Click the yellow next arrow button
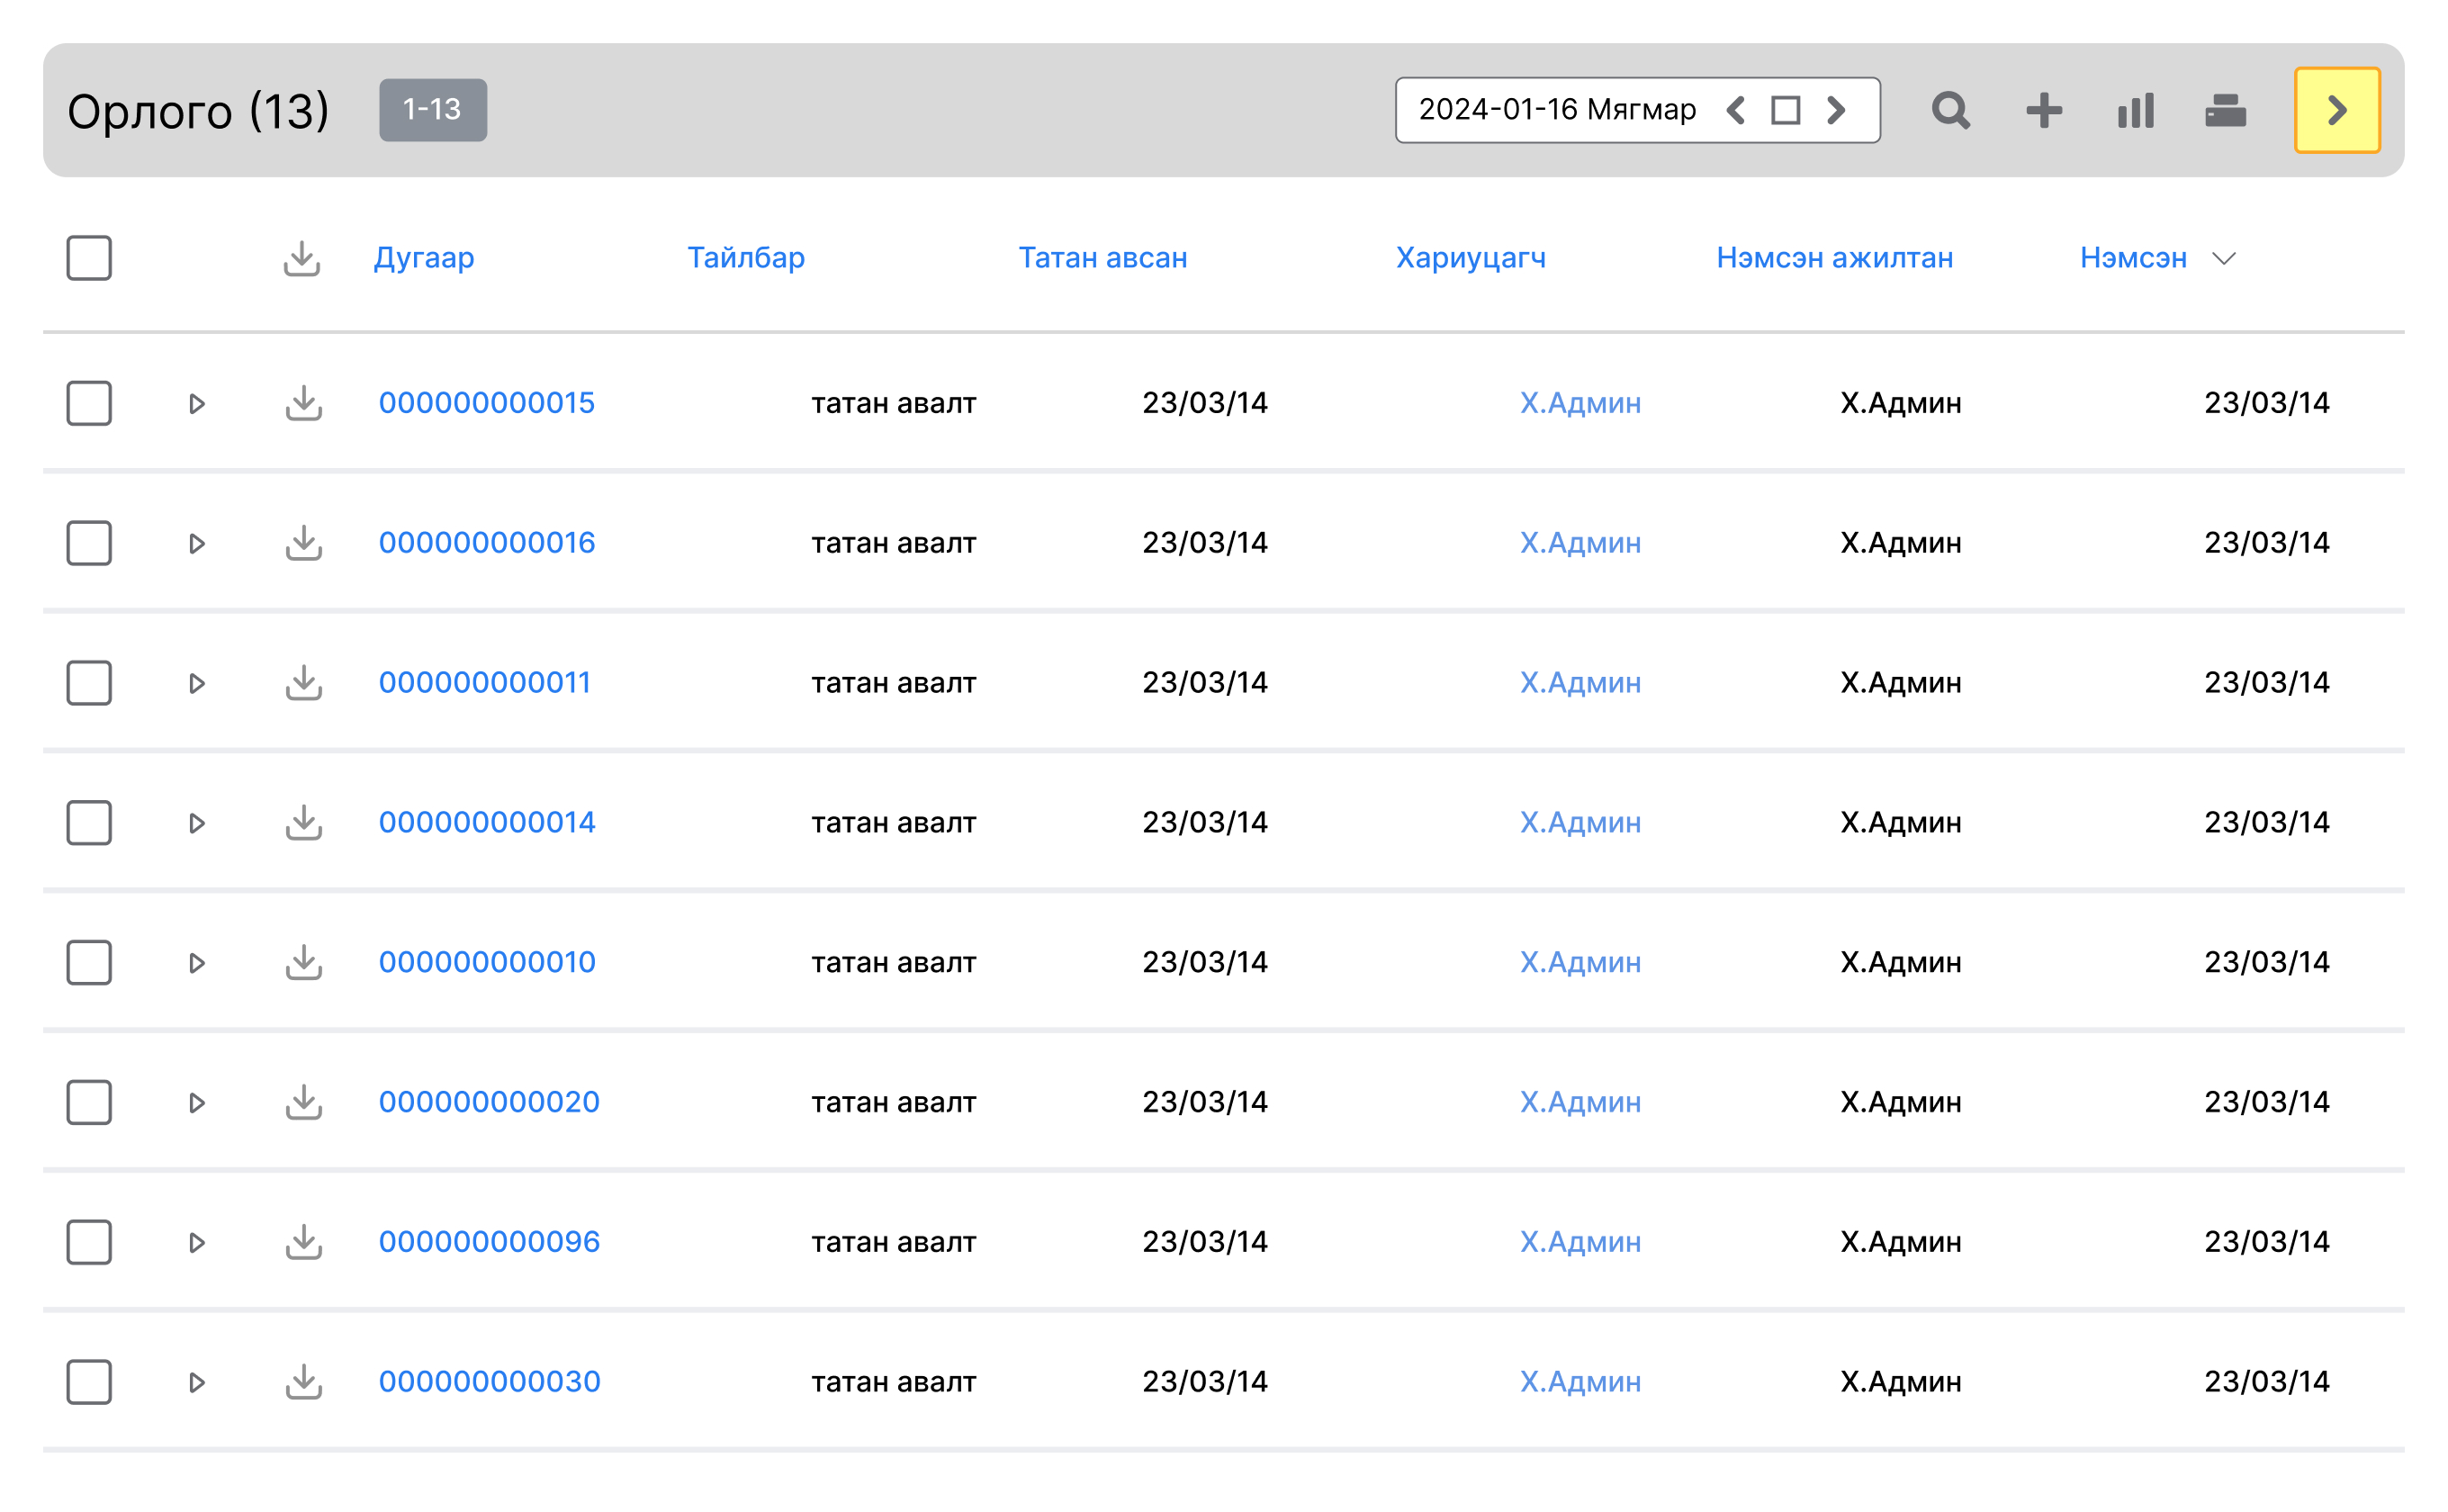The width and height of the screenshot is (2448, 1512). click(x=2336, y=110)
